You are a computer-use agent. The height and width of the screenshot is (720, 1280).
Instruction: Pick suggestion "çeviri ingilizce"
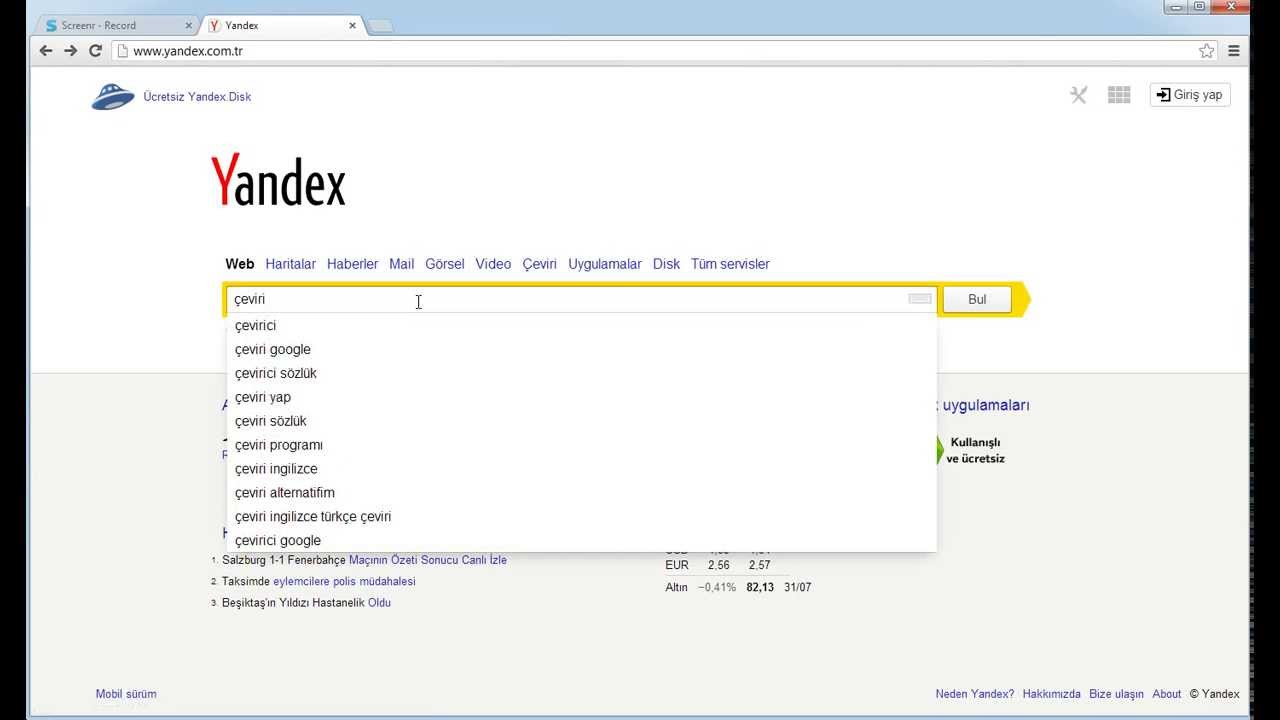tap(582, 470)
